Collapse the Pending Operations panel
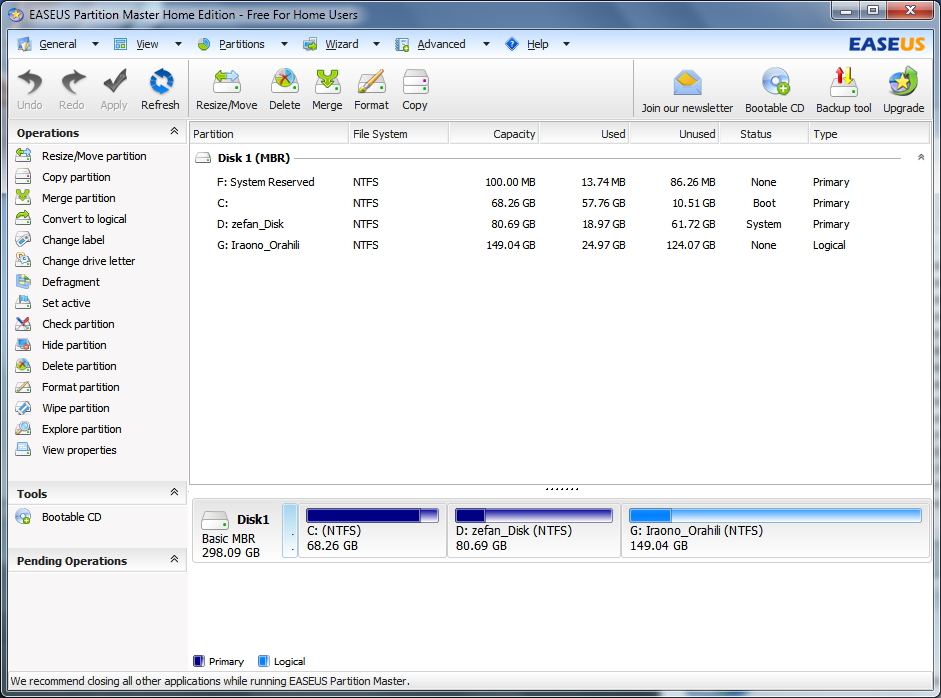 coord(174,559)
